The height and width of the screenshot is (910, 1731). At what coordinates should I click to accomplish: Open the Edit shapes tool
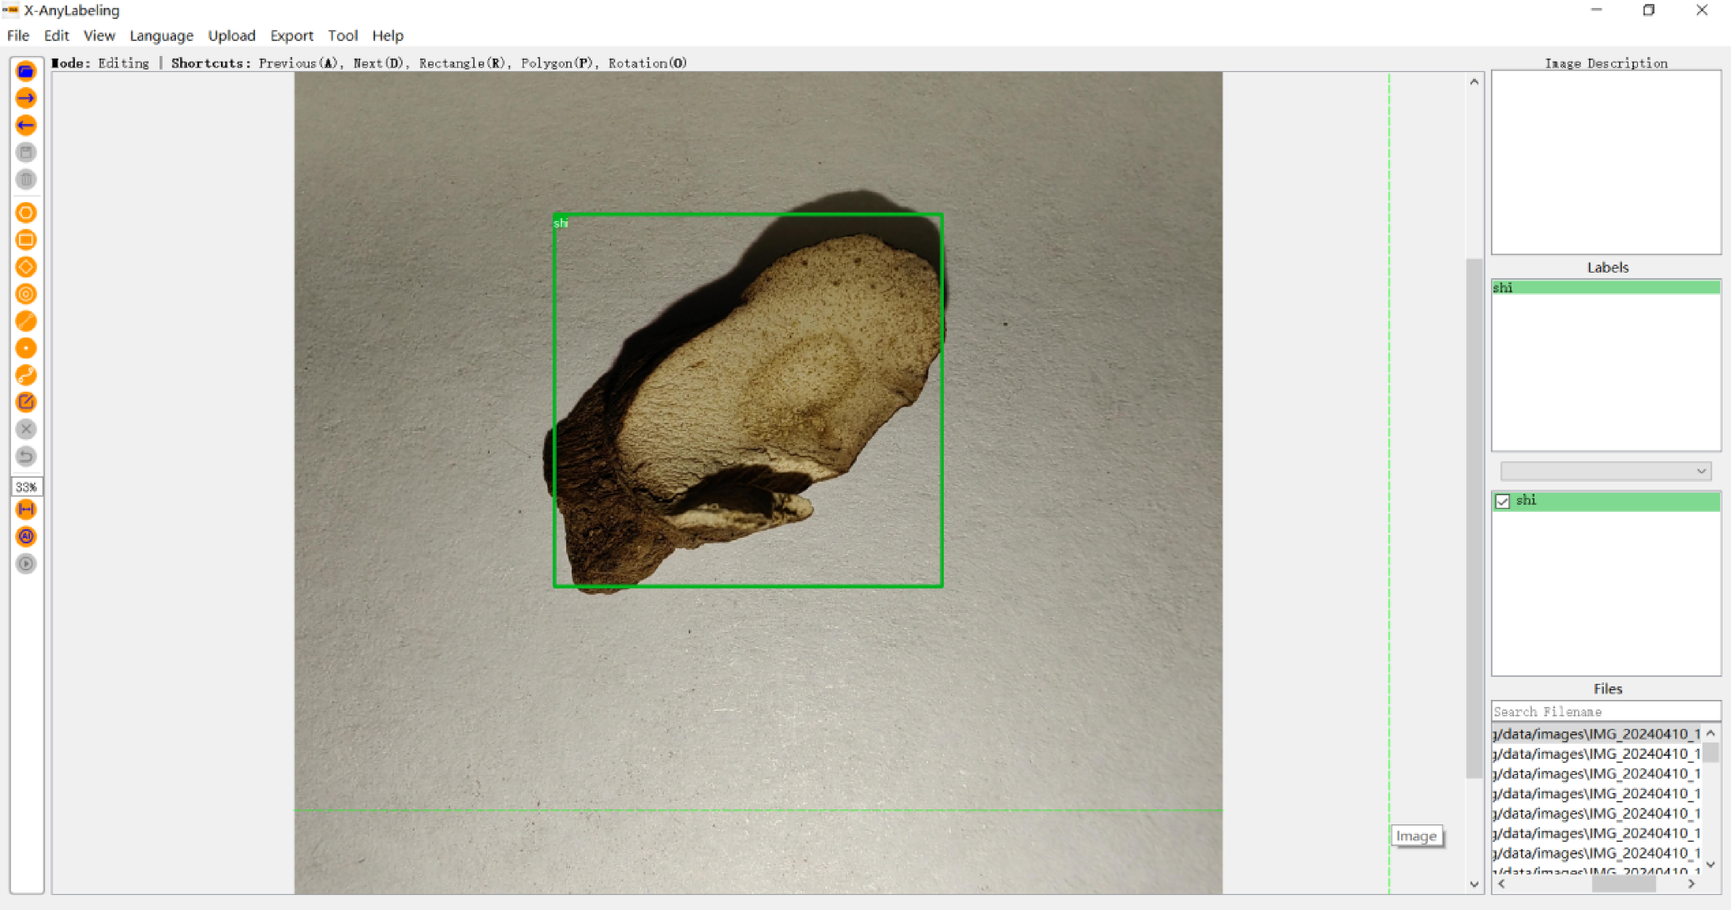[26, 401]
